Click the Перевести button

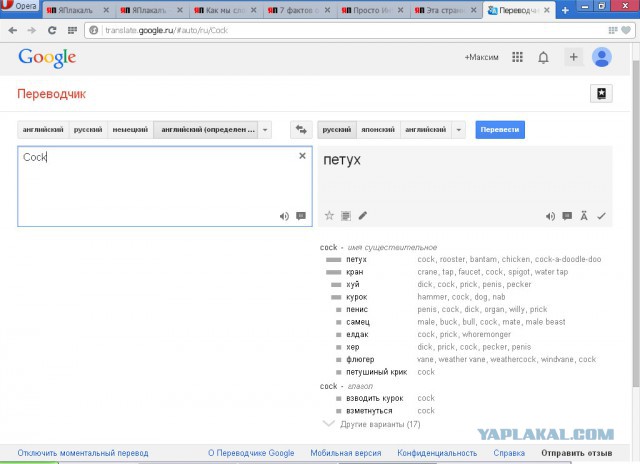coord(500,130)
